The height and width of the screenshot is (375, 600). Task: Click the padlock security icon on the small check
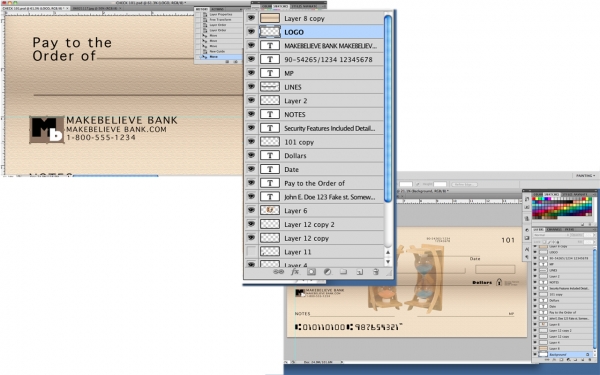[x=499, y=282]
